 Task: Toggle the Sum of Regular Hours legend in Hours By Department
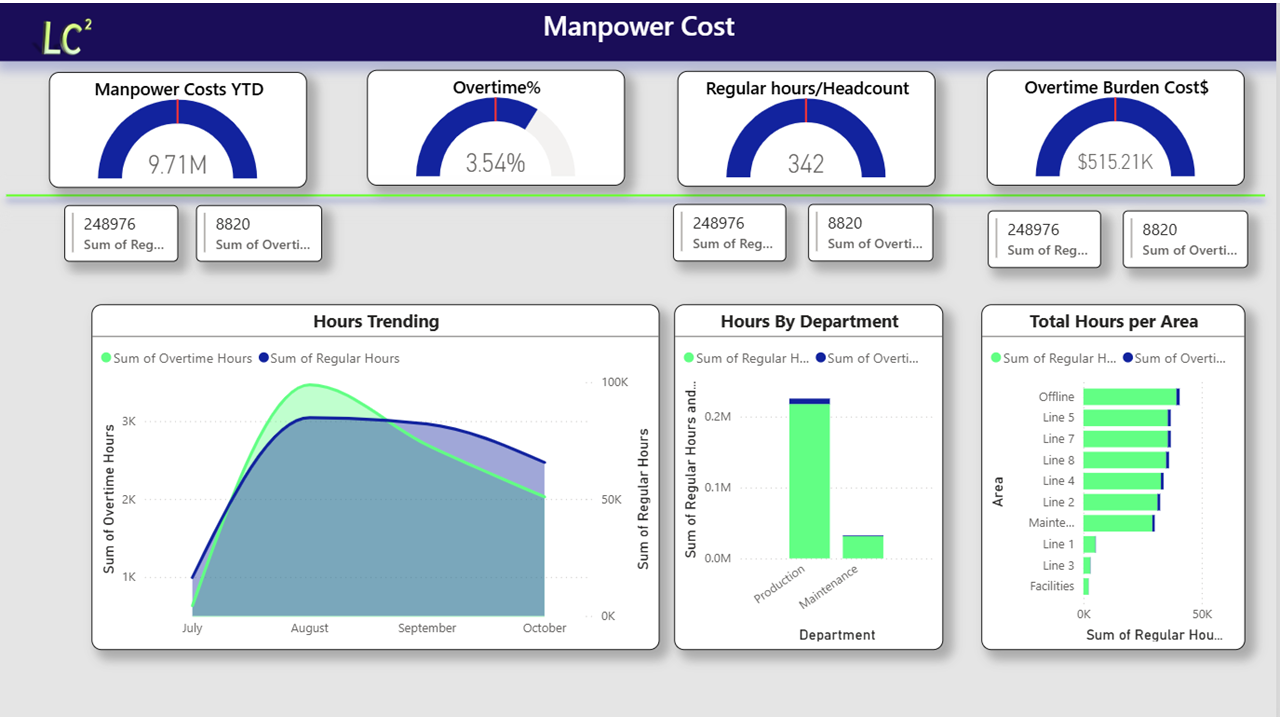point(753,357)
